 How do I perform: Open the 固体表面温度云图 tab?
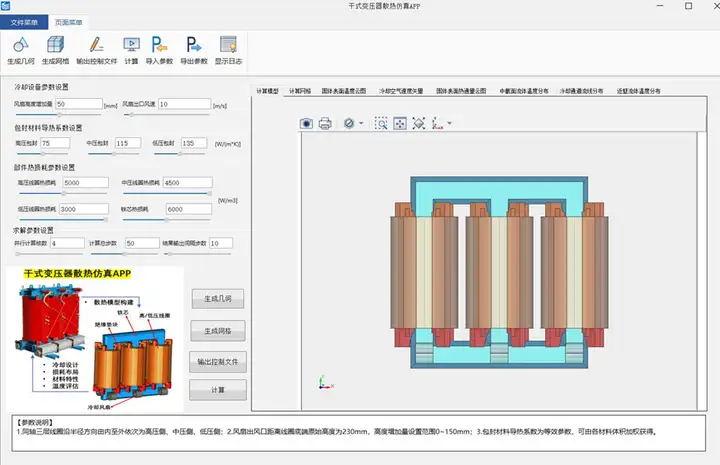[x=344, y=91]
